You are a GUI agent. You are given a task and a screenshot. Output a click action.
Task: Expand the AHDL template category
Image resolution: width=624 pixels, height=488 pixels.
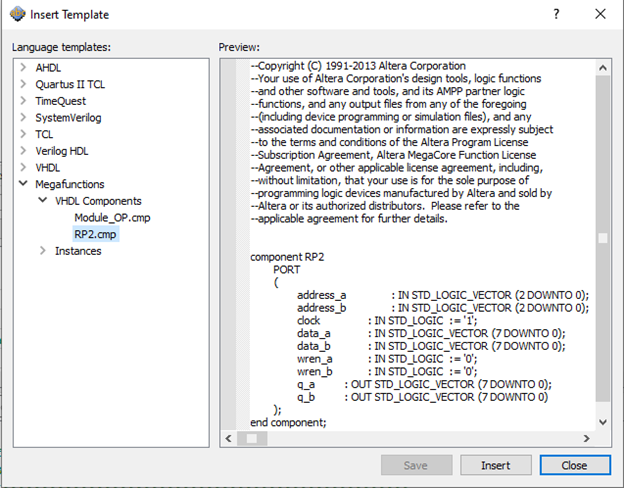click(x=24, y=67)
